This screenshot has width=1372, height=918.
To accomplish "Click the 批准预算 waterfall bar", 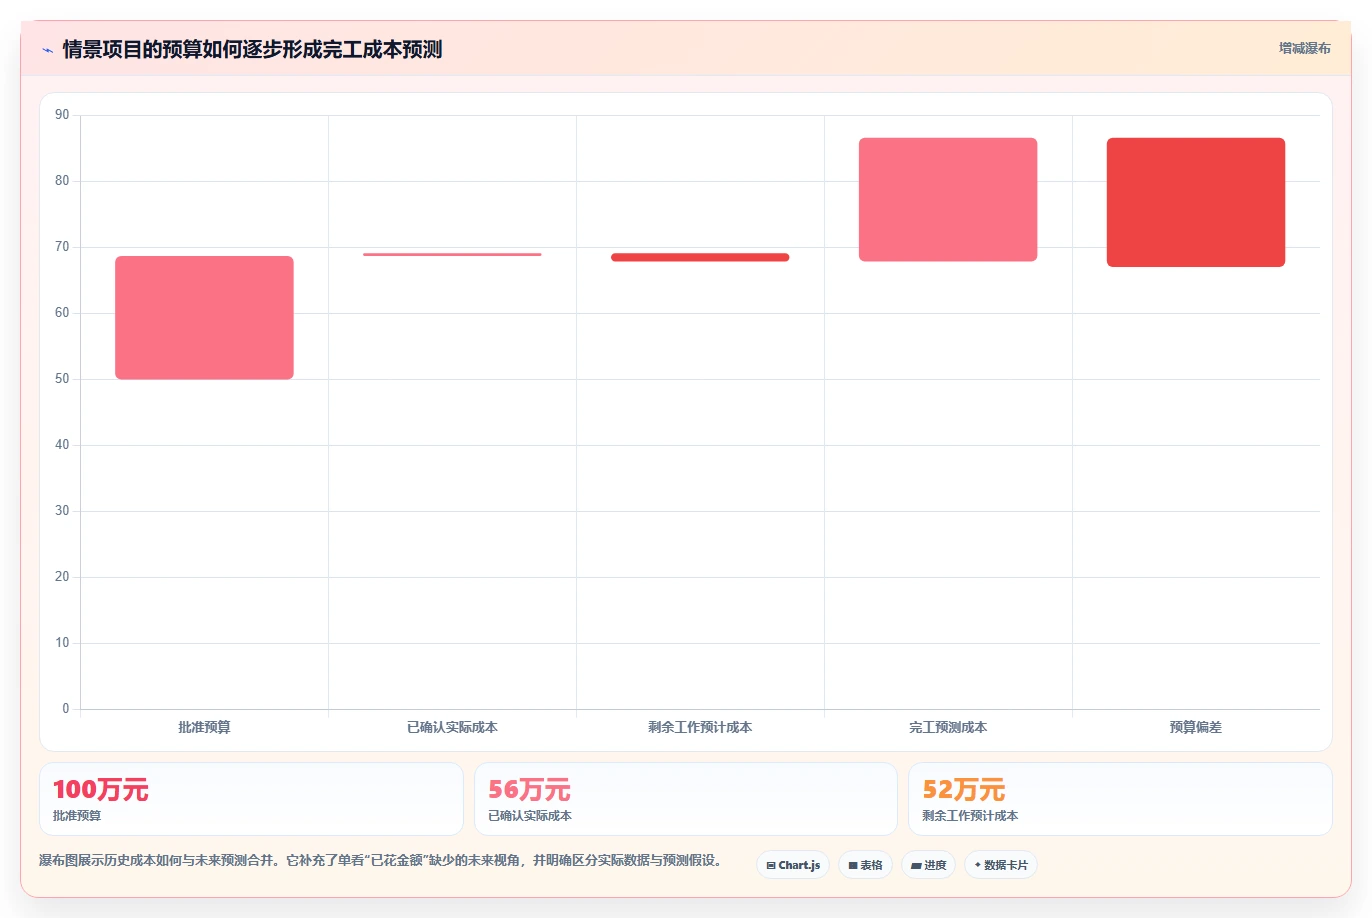I will (204, 318).
